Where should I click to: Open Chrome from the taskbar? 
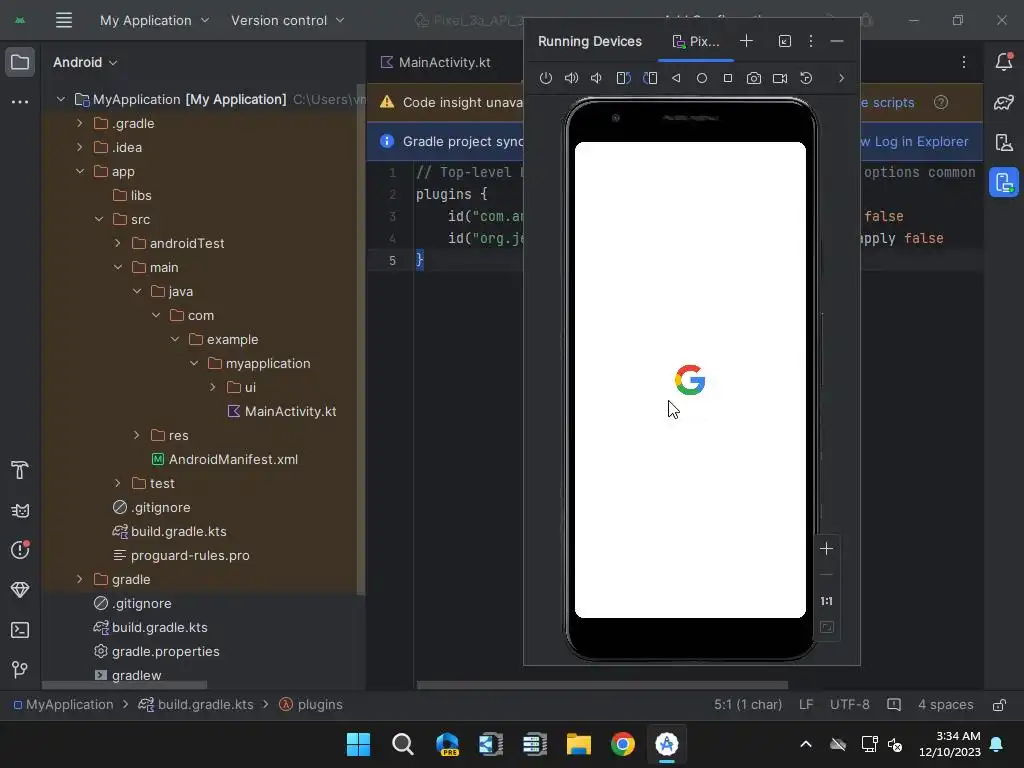[x=622, y=744]
